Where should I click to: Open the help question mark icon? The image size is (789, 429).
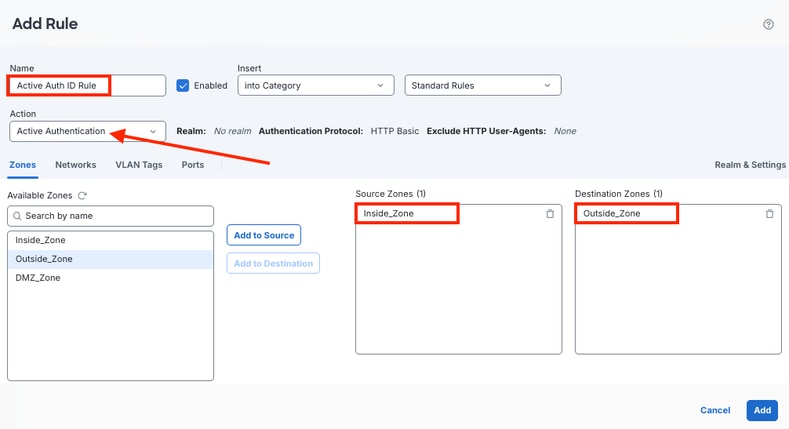click(768, 24)
